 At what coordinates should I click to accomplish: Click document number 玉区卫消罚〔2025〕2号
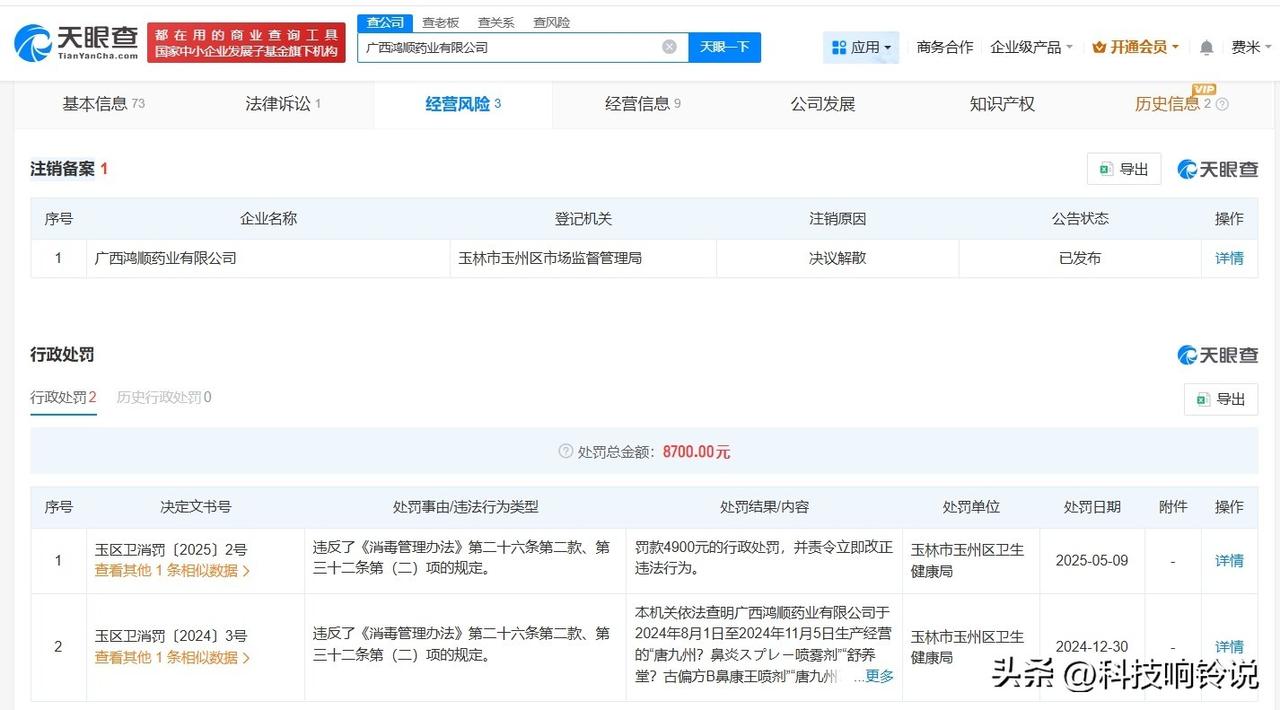point(171,550)
